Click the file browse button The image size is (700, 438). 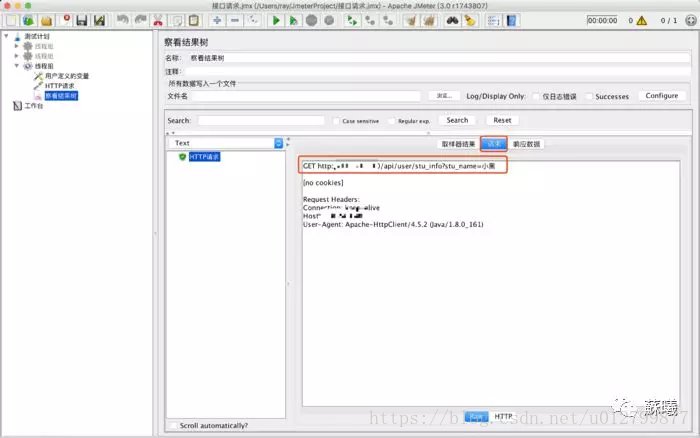point(444,96)
